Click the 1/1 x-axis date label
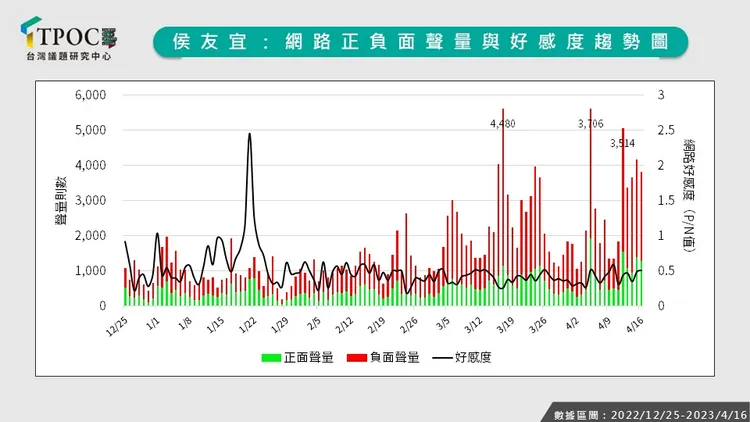 tap(153, 324)
